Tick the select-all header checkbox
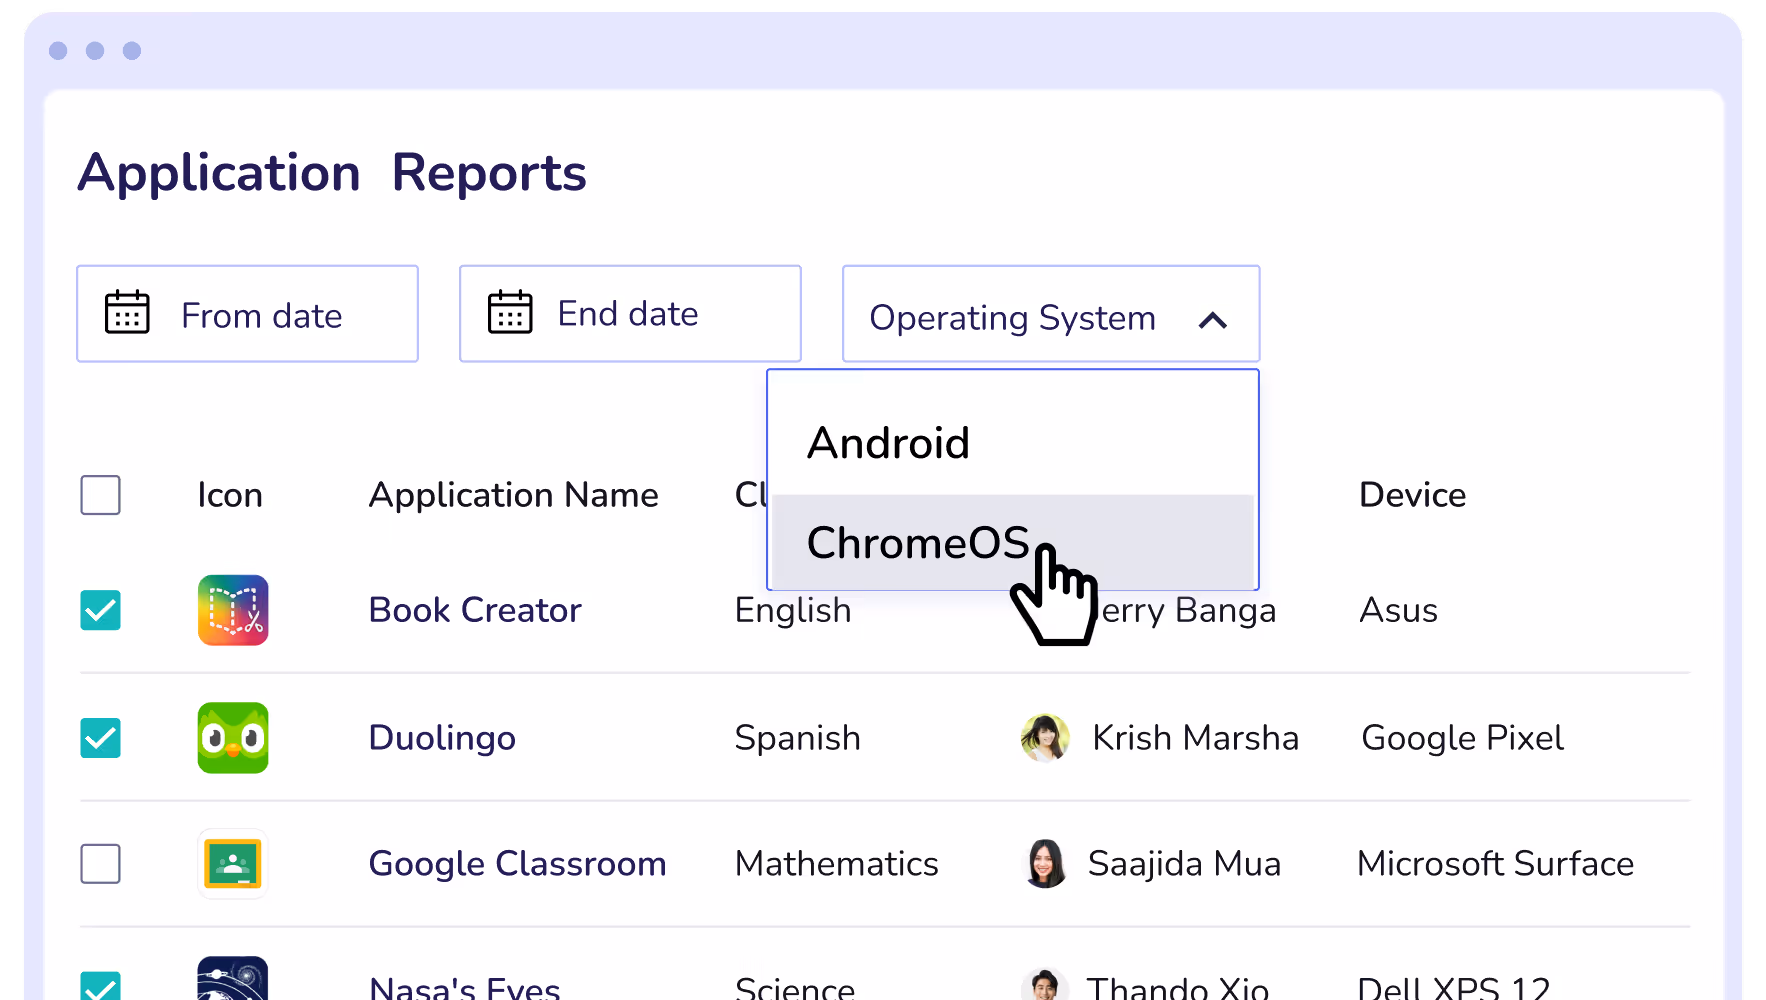The height and width of the screenshot is (1000, 1766). pyautogui.click(x=100, y=495)
